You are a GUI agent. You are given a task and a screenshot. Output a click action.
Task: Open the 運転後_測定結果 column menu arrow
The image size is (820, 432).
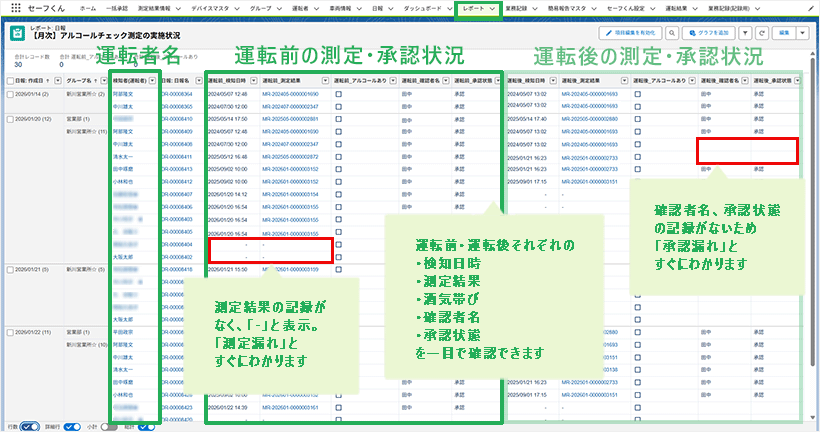(x=624, y=81)
